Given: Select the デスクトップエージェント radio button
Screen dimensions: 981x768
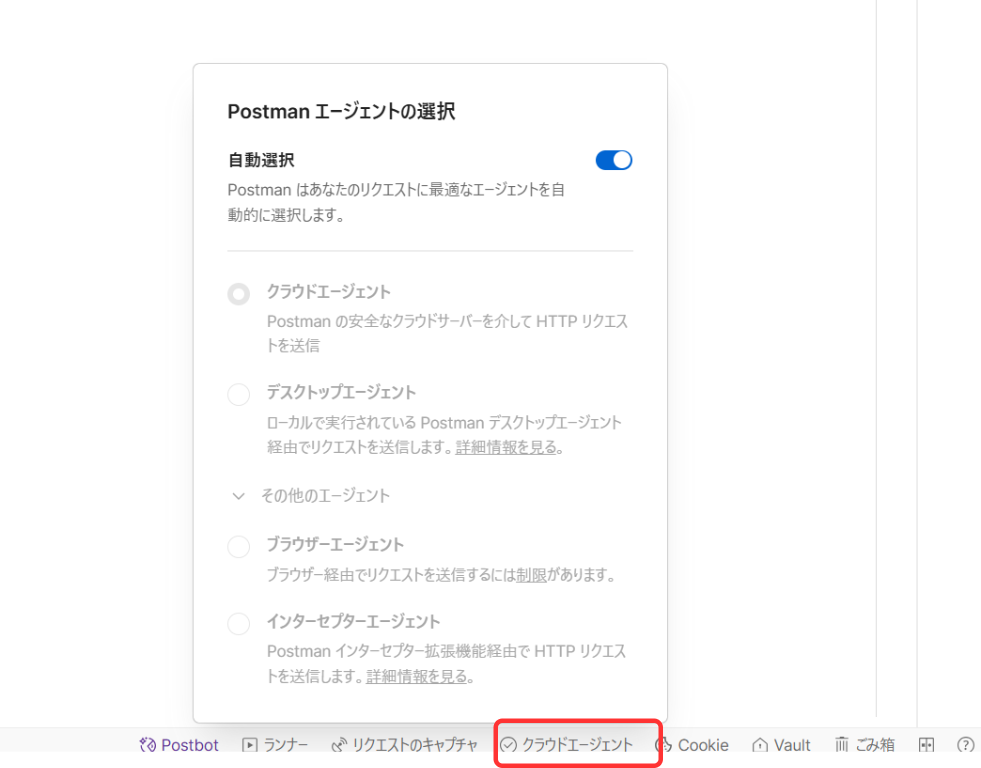Looking at the screenshot, I should [238, 395].
